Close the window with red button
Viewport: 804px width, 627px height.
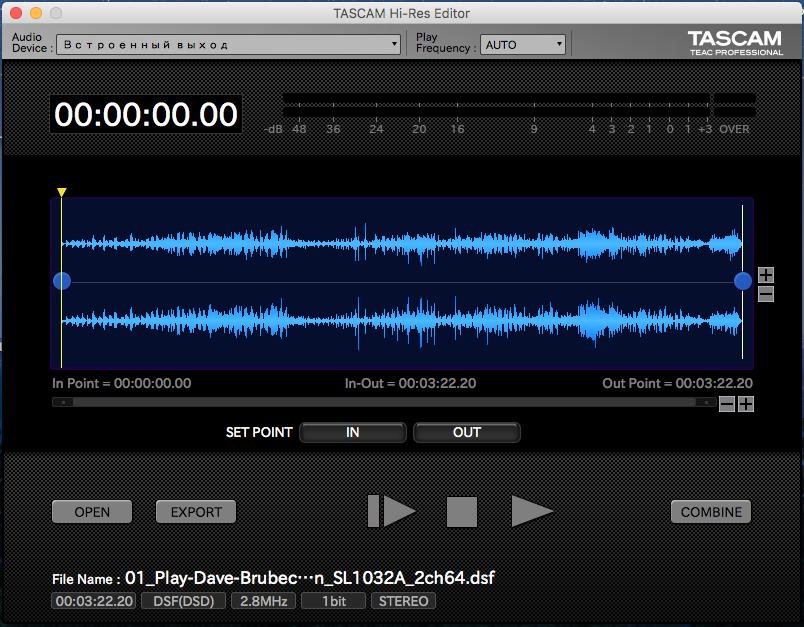pyautogui.click(x=16, y=13)
